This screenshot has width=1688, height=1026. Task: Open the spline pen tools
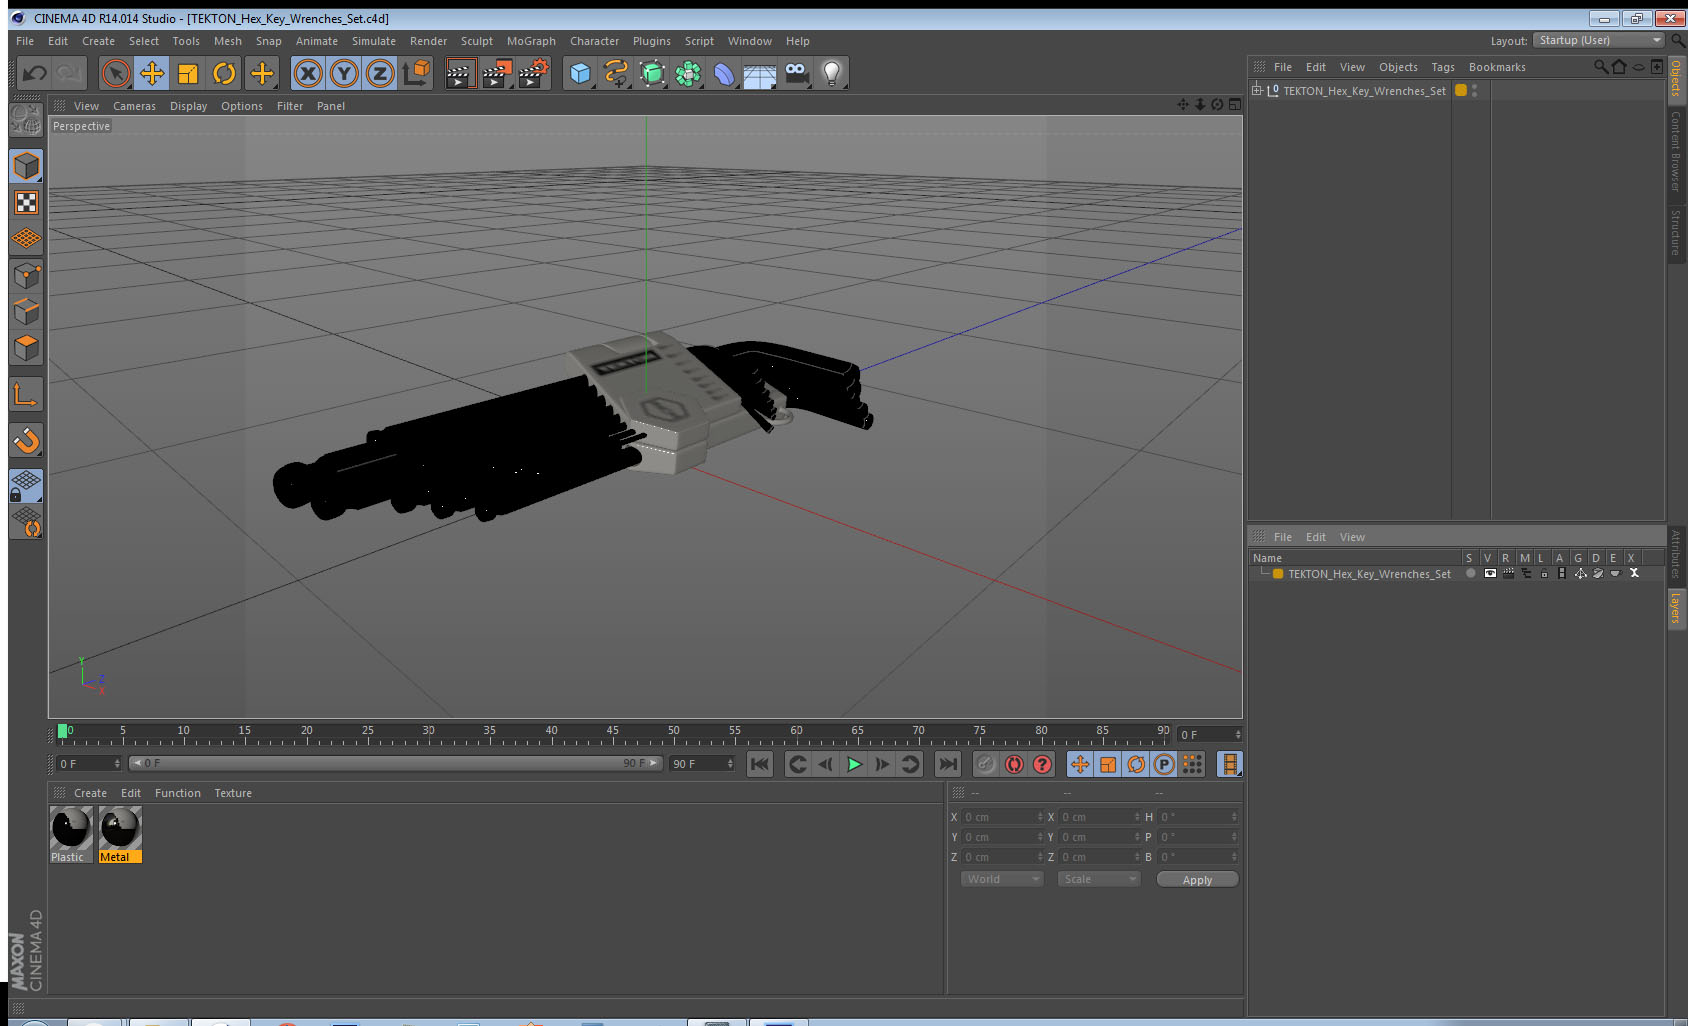coord(616,73)
